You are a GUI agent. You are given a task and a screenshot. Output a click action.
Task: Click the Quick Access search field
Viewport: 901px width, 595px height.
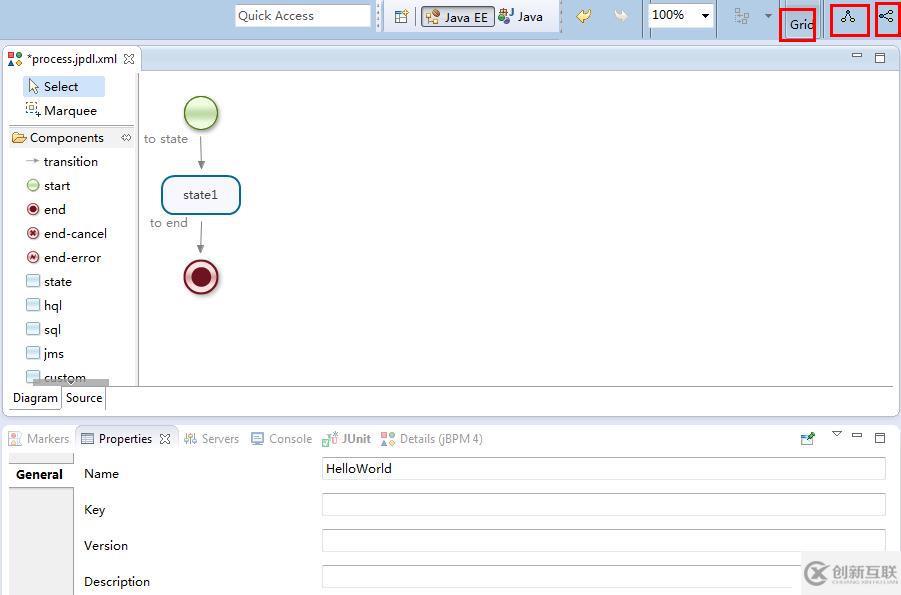pos(303,16)
